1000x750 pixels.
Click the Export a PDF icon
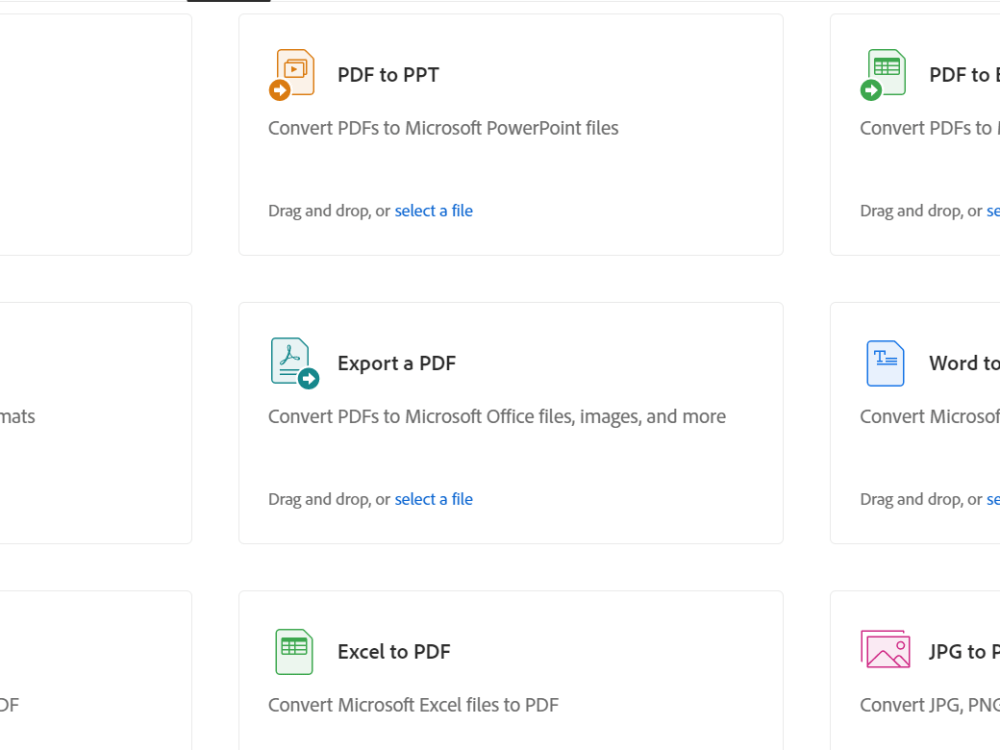[295, 363]
